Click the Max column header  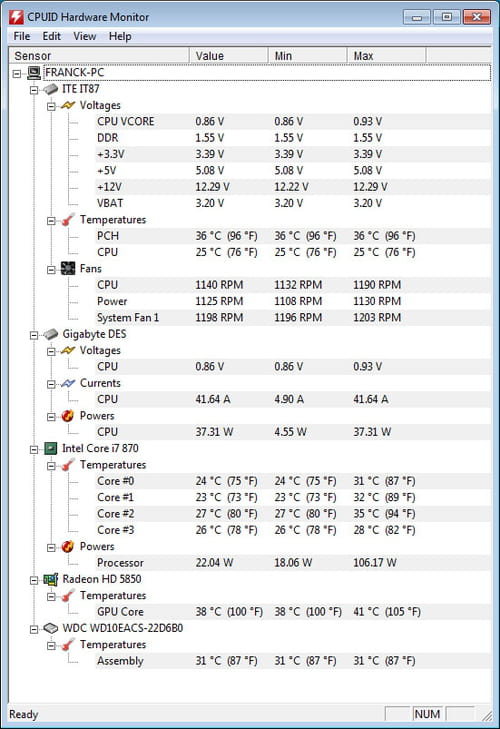(386, 56)
